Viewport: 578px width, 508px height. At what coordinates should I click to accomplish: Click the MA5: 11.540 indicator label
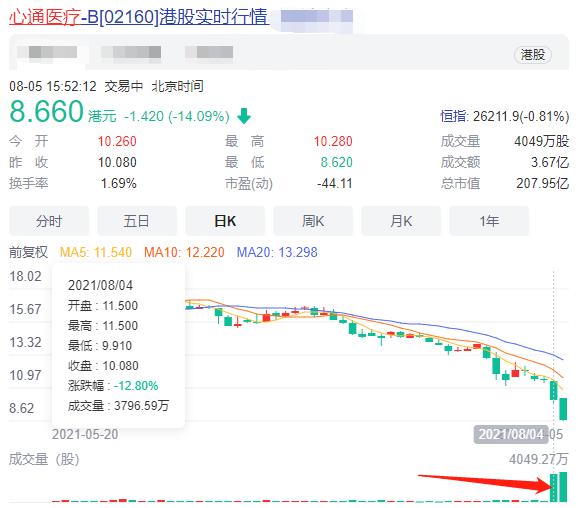coord(96,252)
